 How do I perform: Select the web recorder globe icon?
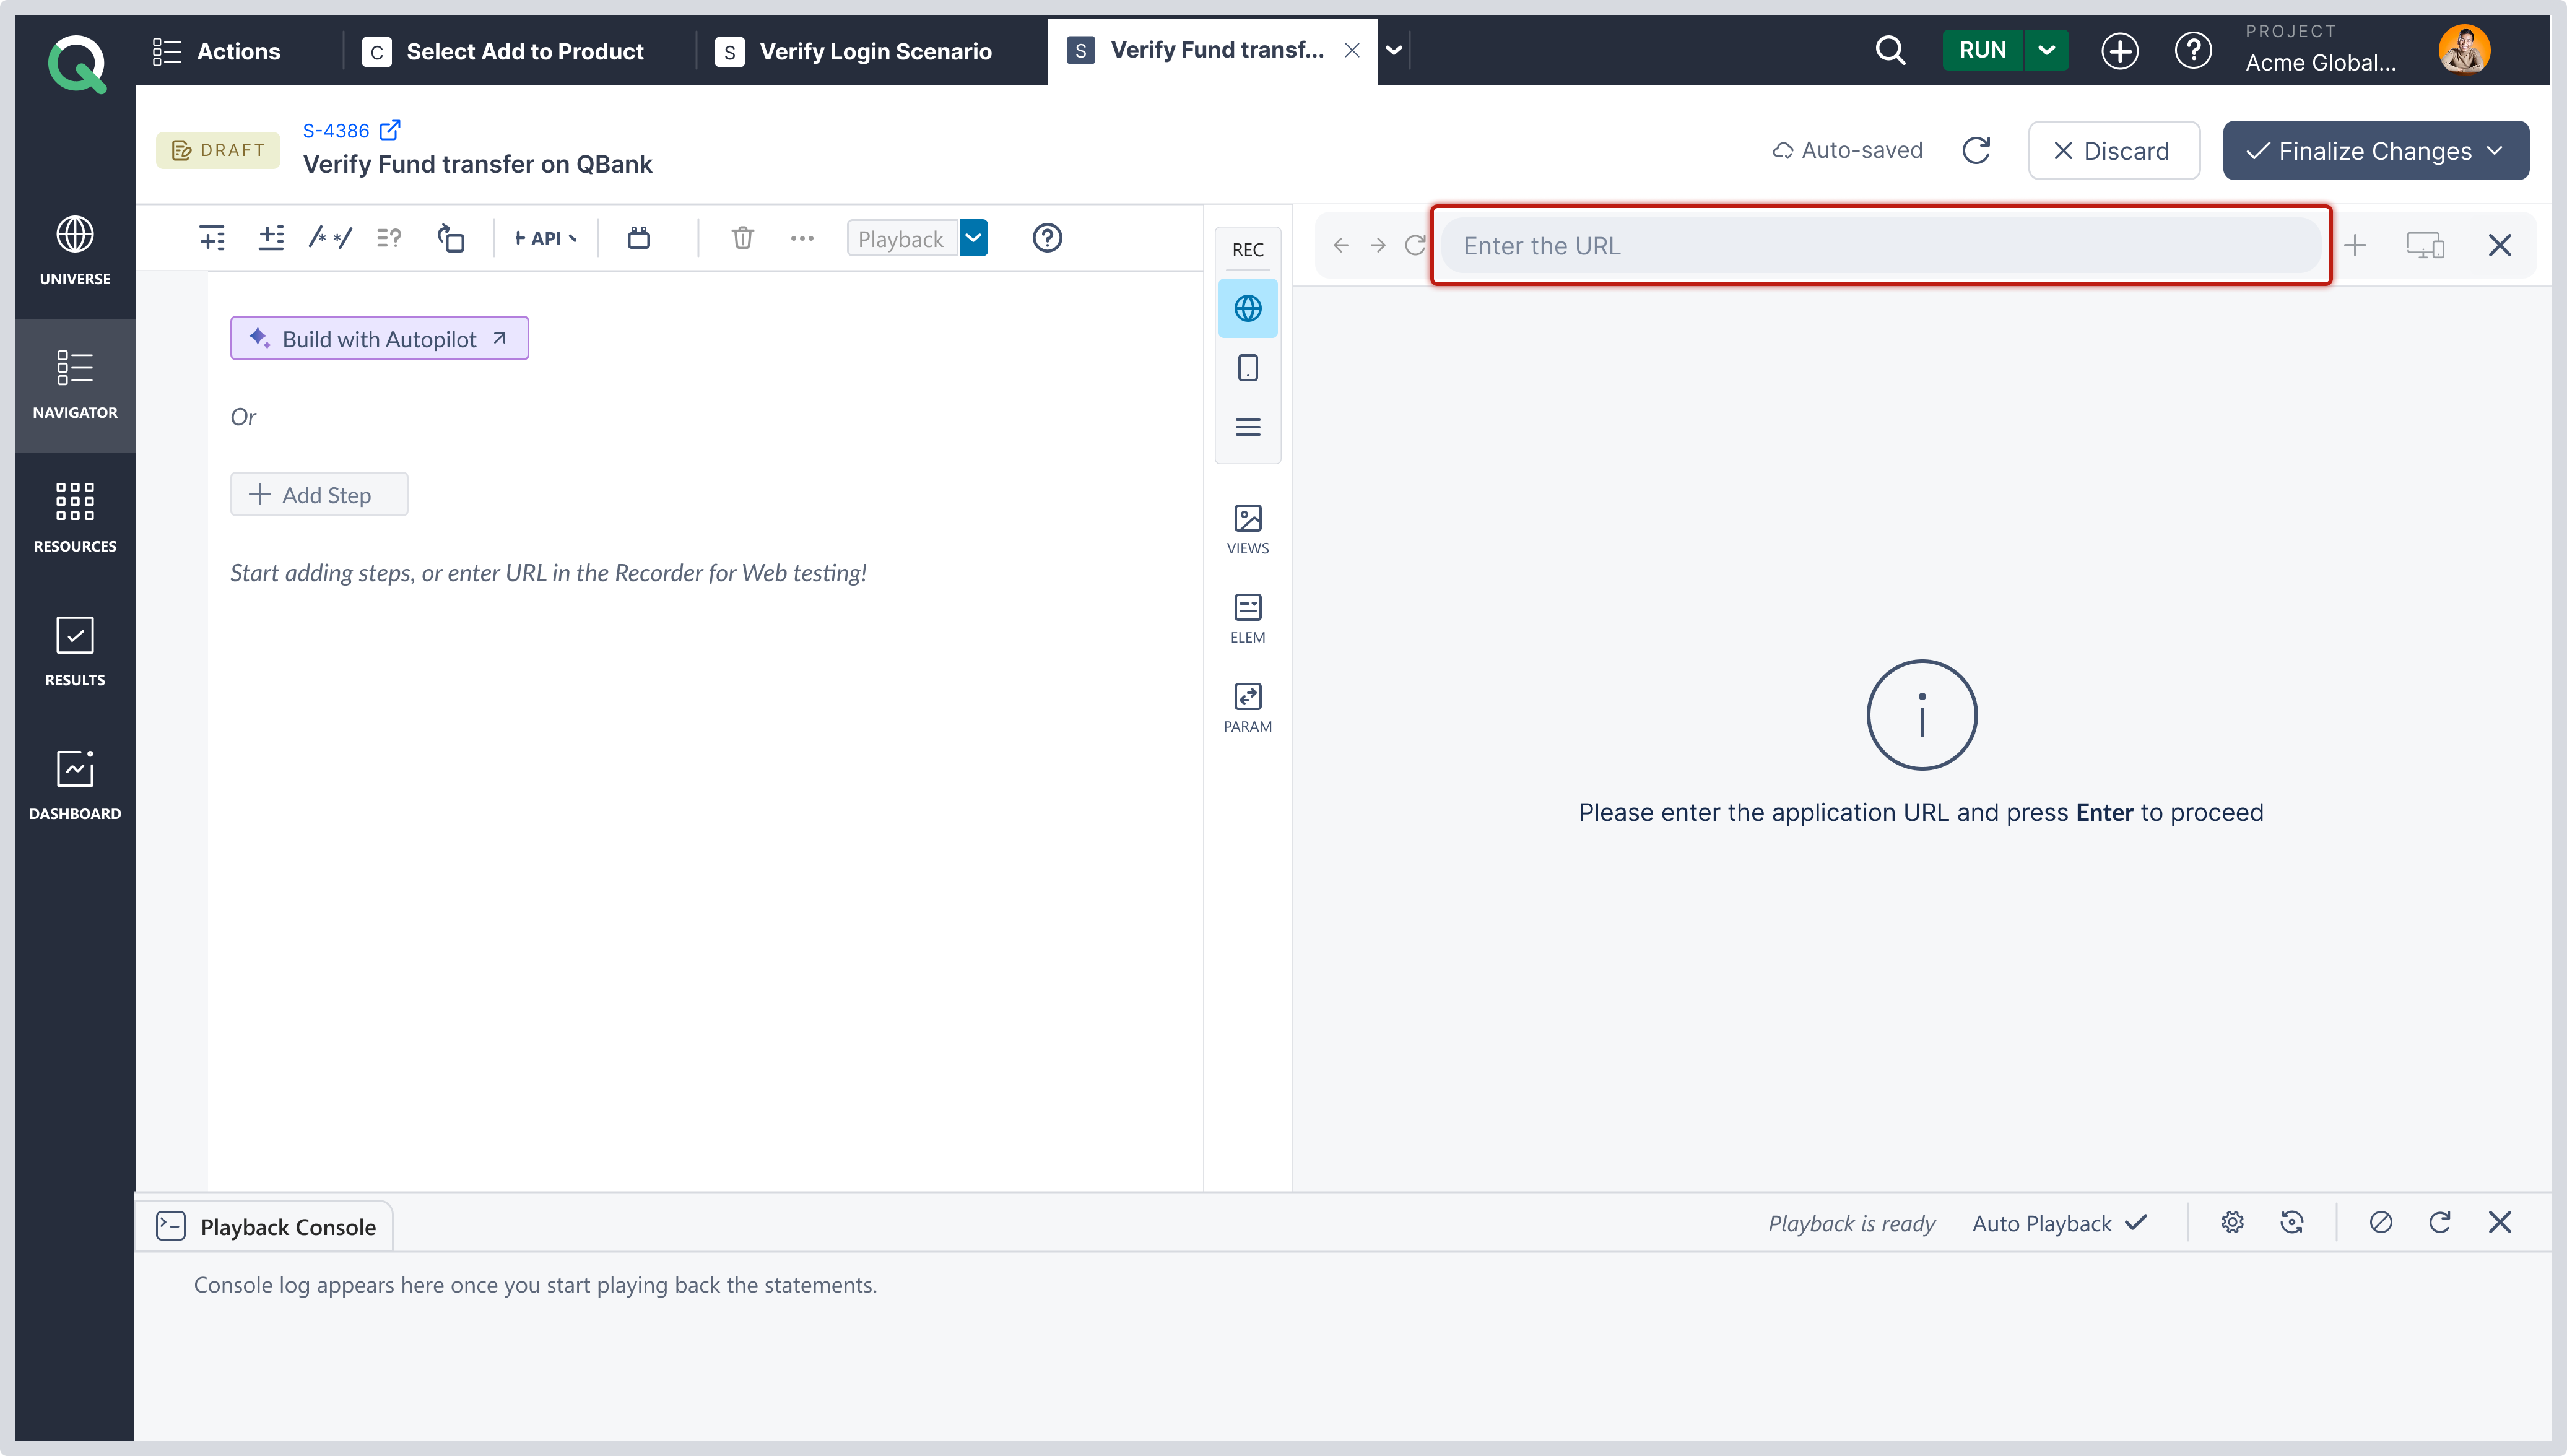pos(1247,308)
